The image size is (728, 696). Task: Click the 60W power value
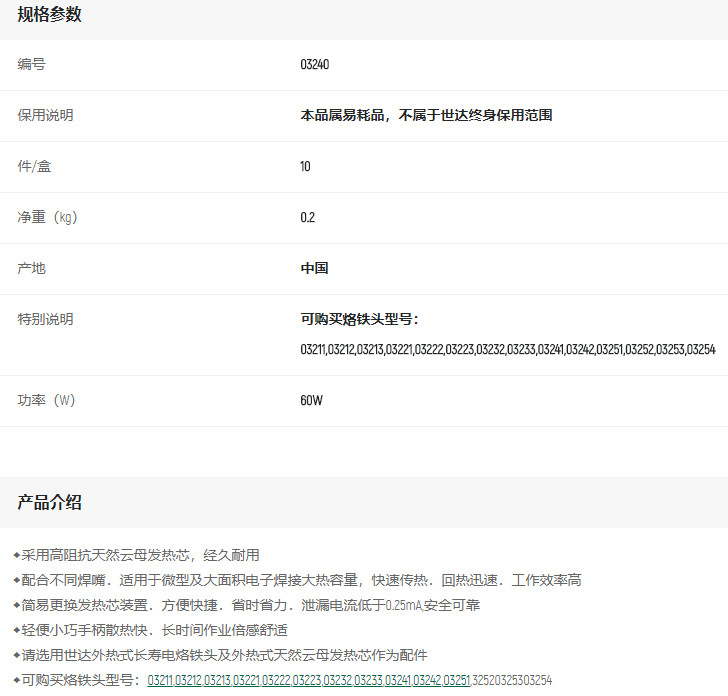[x=311, y=401]
